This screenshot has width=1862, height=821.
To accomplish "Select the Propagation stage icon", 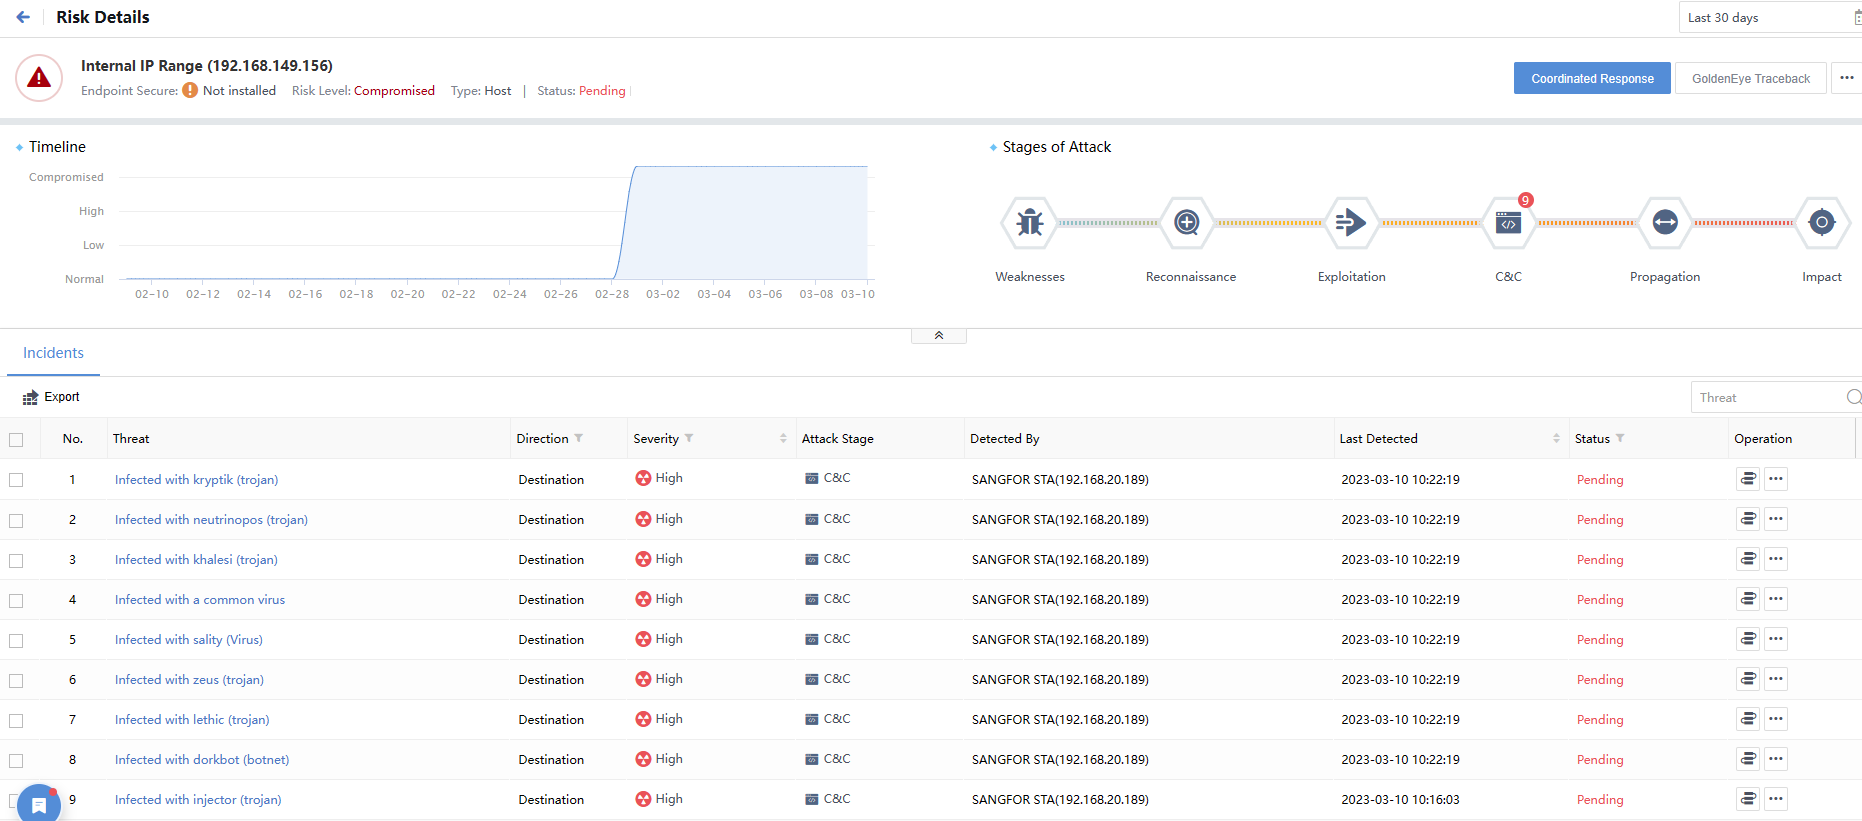I will (x=1665, y=222).
